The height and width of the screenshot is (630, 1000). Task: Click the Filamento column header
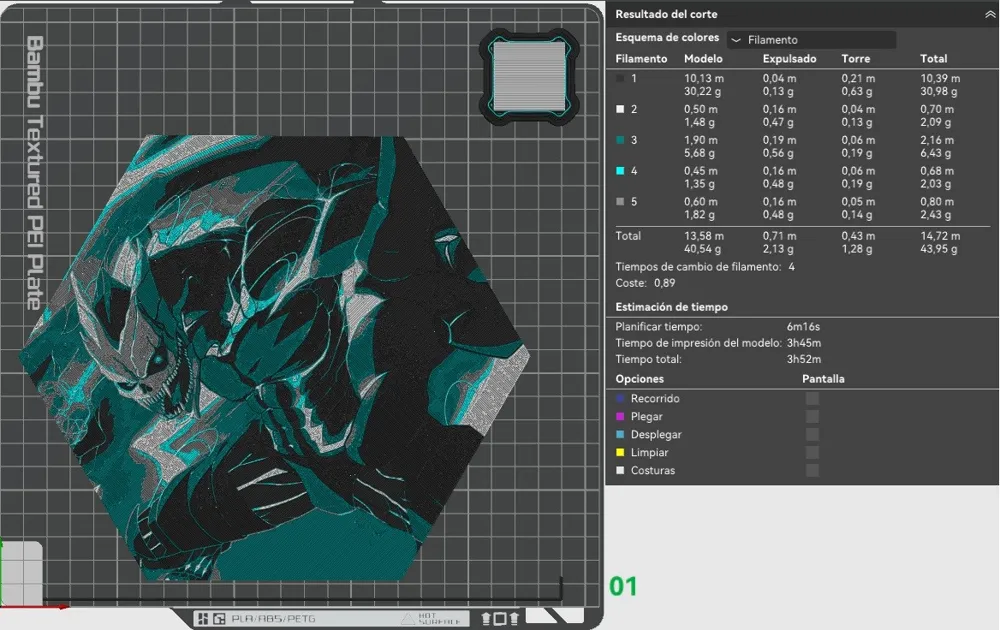click(641, 59)
